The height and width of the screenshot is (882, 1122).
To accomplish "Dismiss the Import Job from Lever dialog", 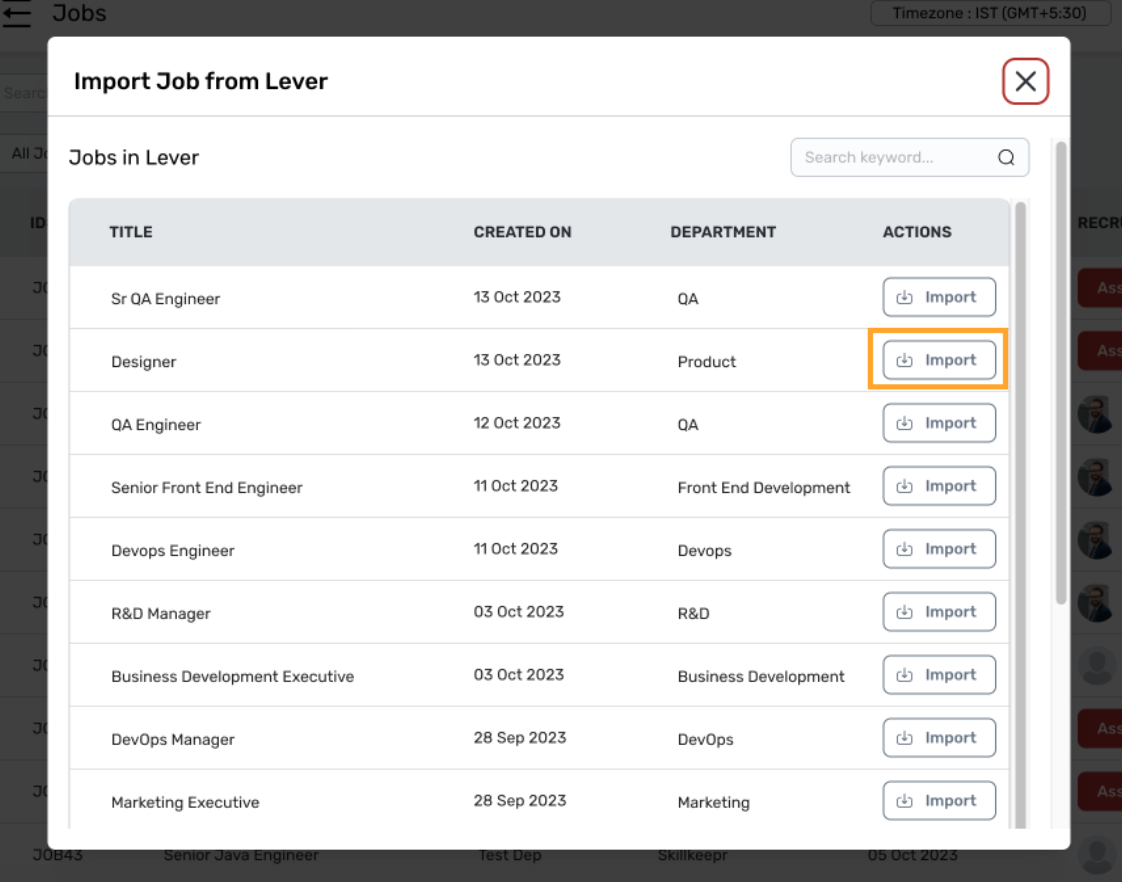I will (x=1025, y=81).
